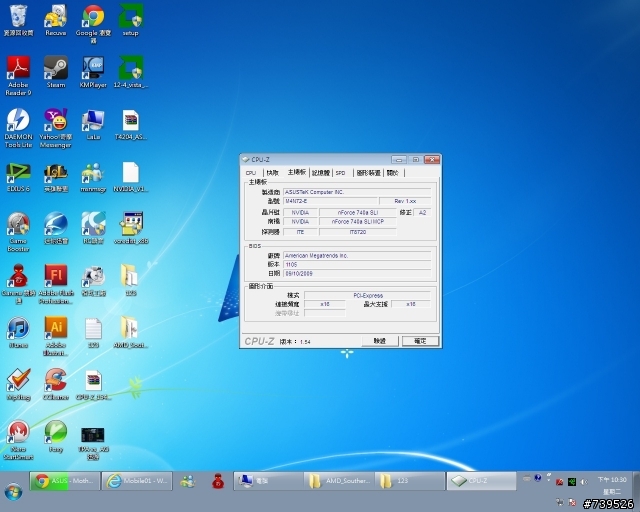The image size is (640, 512).
Task: Launch Yahoo! Messenger from the desktop
Action: [56, 128]
